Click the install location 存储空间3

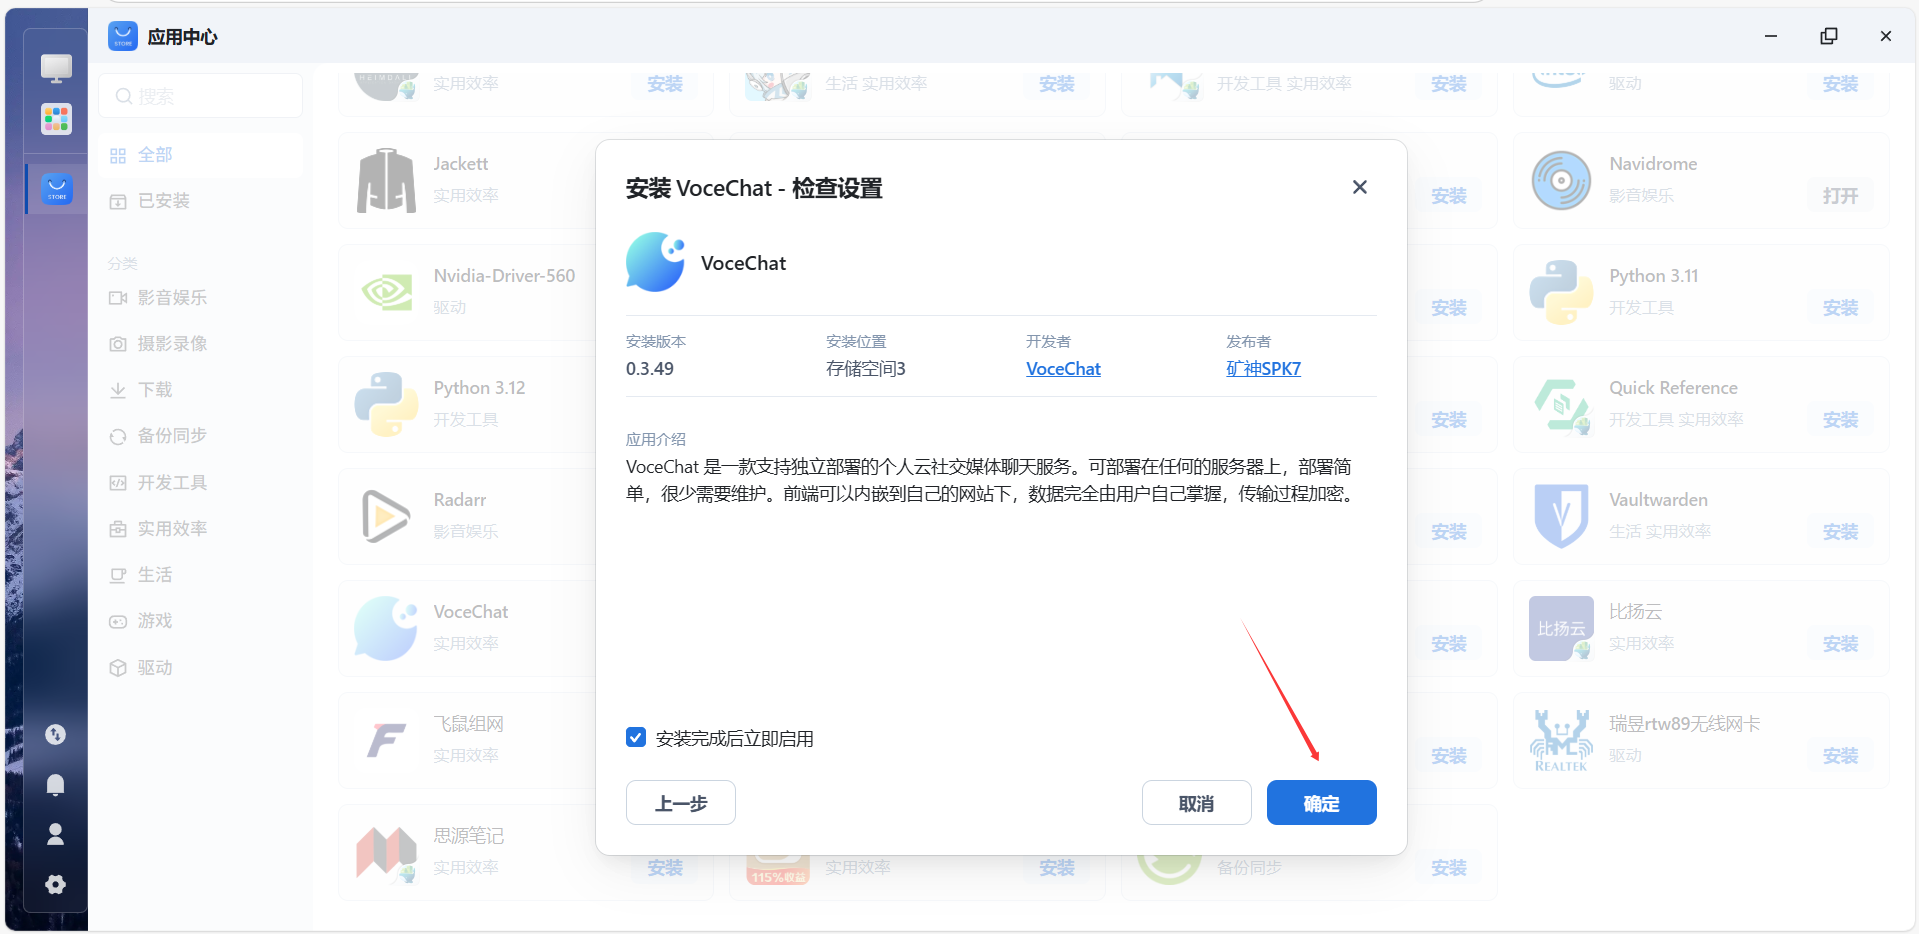tap(866, 369)
